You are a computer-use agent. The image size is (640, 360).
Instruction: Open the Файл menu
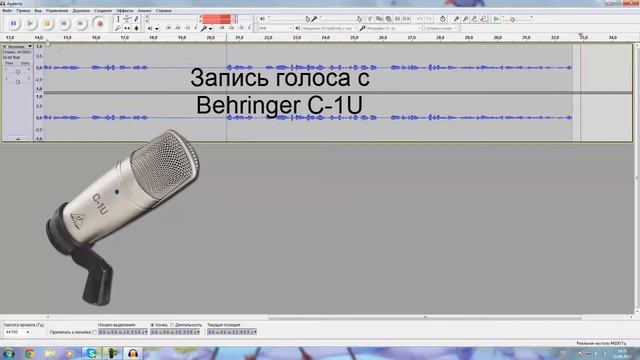7,11
